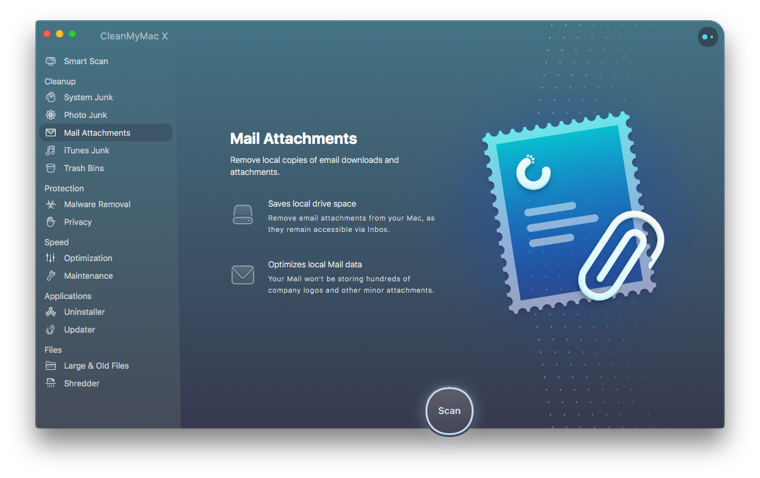Open the assistant dots icon in top corner
The width and height of the screenshot is (760, 478).
pos(708,37)
